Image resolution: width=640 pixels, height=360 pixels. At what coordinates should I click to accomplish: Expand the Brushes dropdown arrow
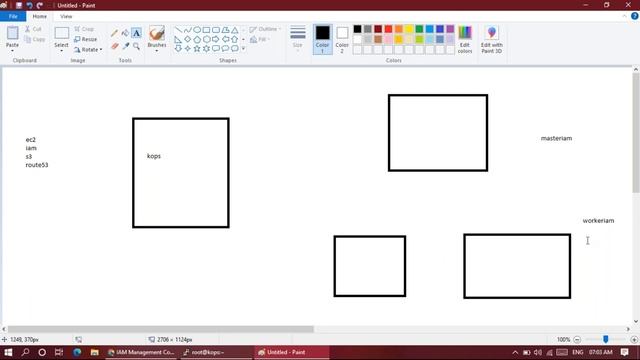pyautogui.click(x=157, y=51)
